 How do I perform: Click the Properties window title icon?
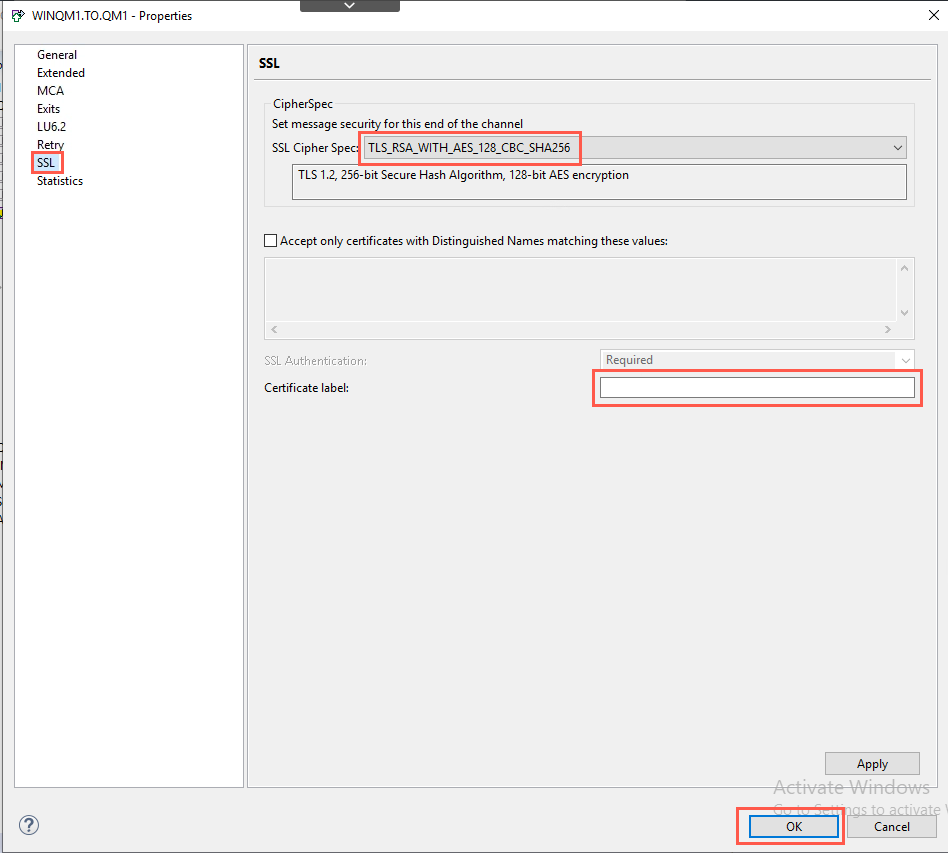(x=18, y=16)
